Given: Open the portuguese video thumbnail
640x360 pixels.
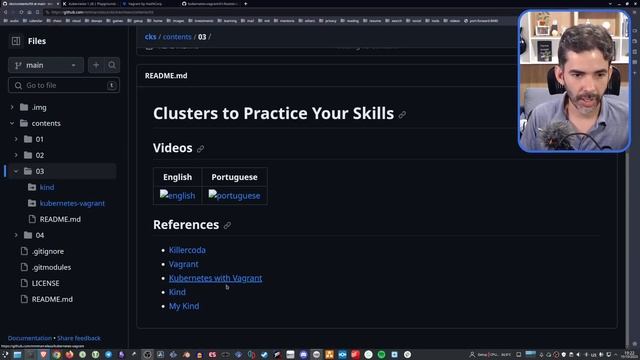Looking at the screenshot, I should click(x=234, y=195).
